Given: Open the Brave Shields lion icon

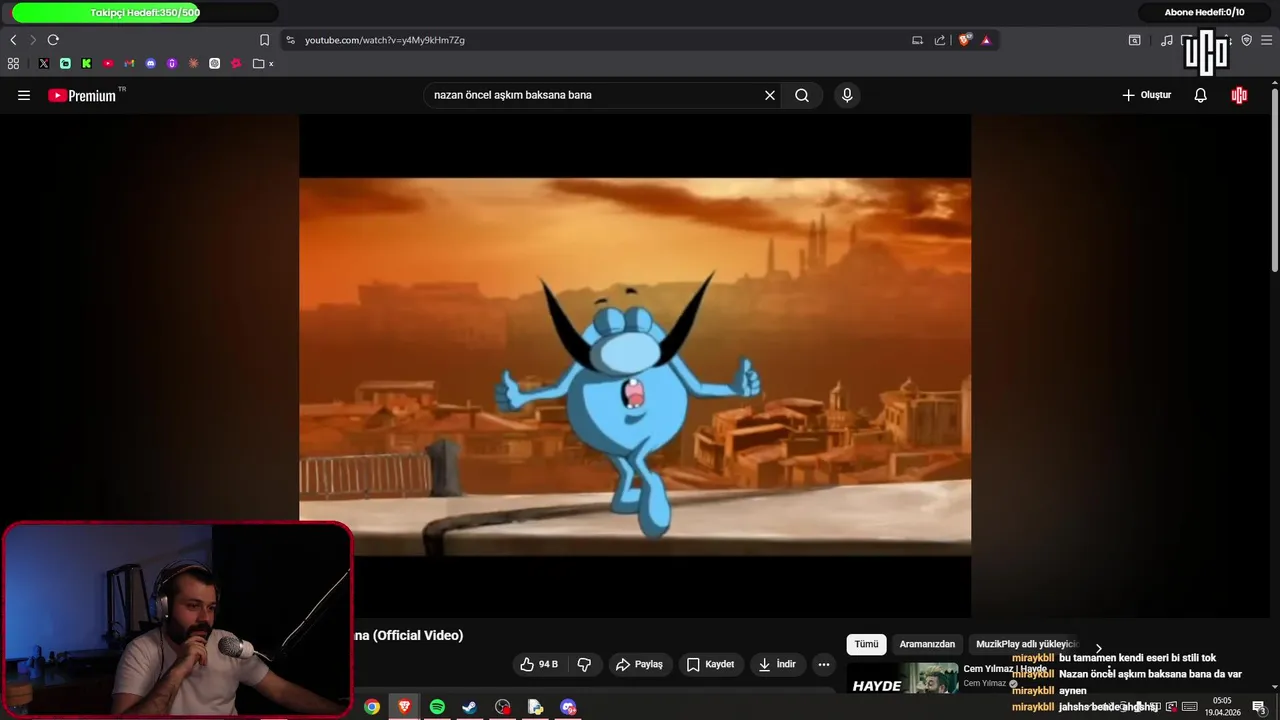Looking at the screenshot, I should point(965,40).
